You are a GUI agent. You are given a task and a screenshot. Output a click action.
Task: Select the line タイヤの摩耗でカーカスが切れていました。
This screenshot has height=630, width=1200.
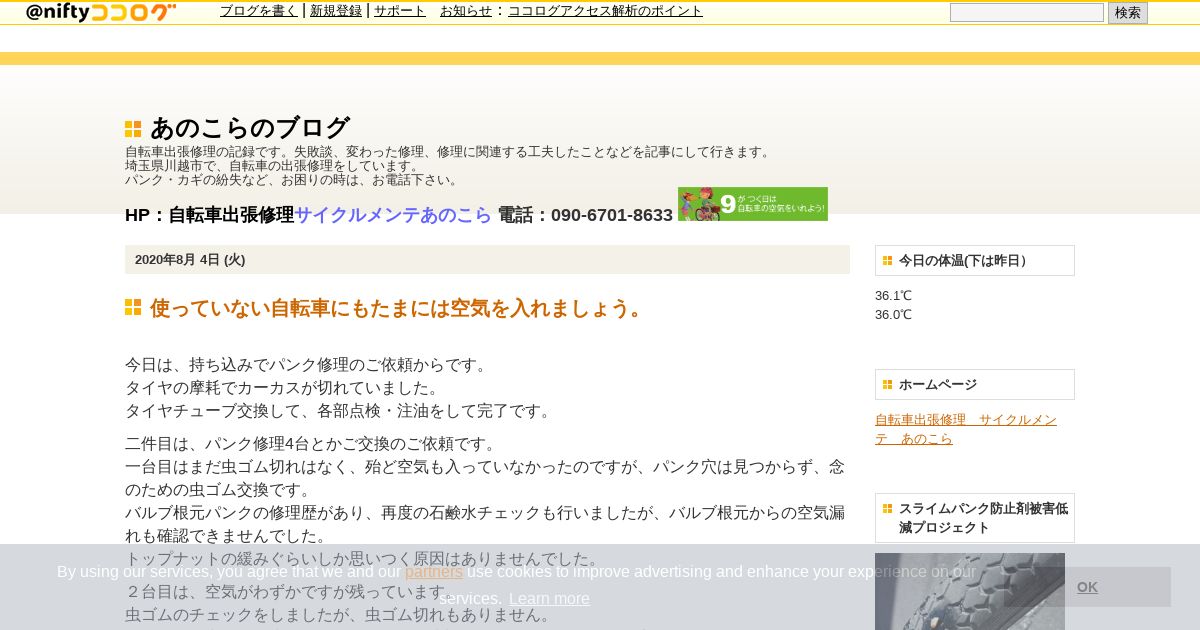pos(283,388)
